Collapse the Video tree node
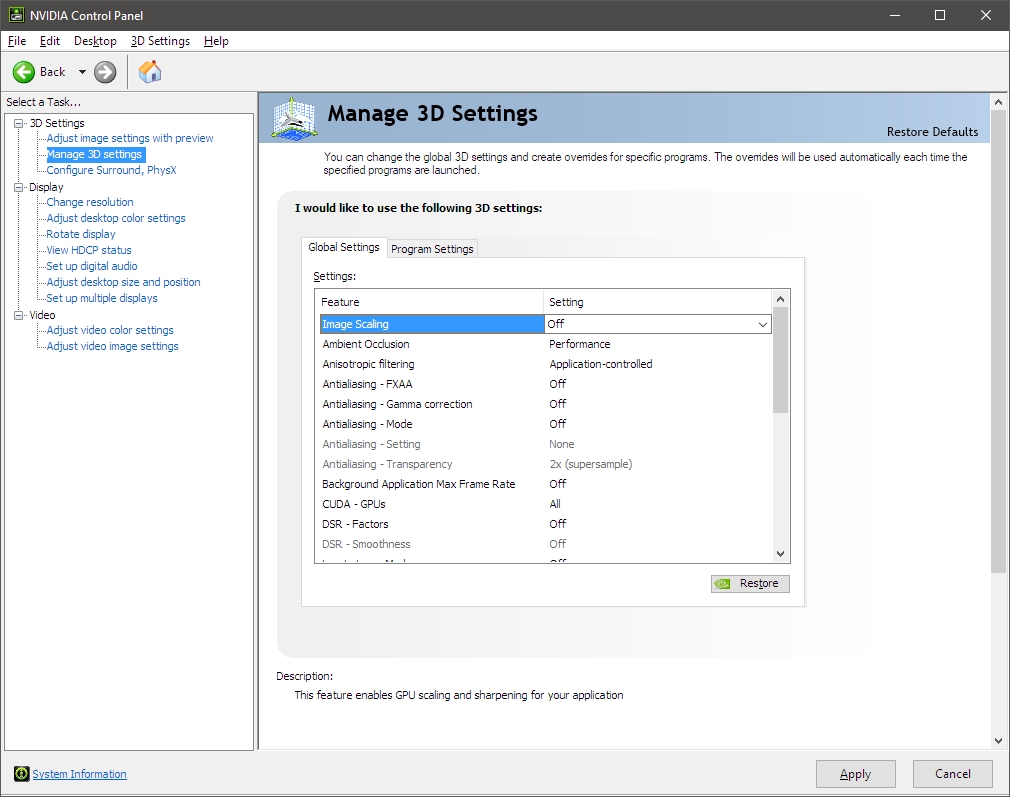The image size is (1010, 797). [19, 315]
